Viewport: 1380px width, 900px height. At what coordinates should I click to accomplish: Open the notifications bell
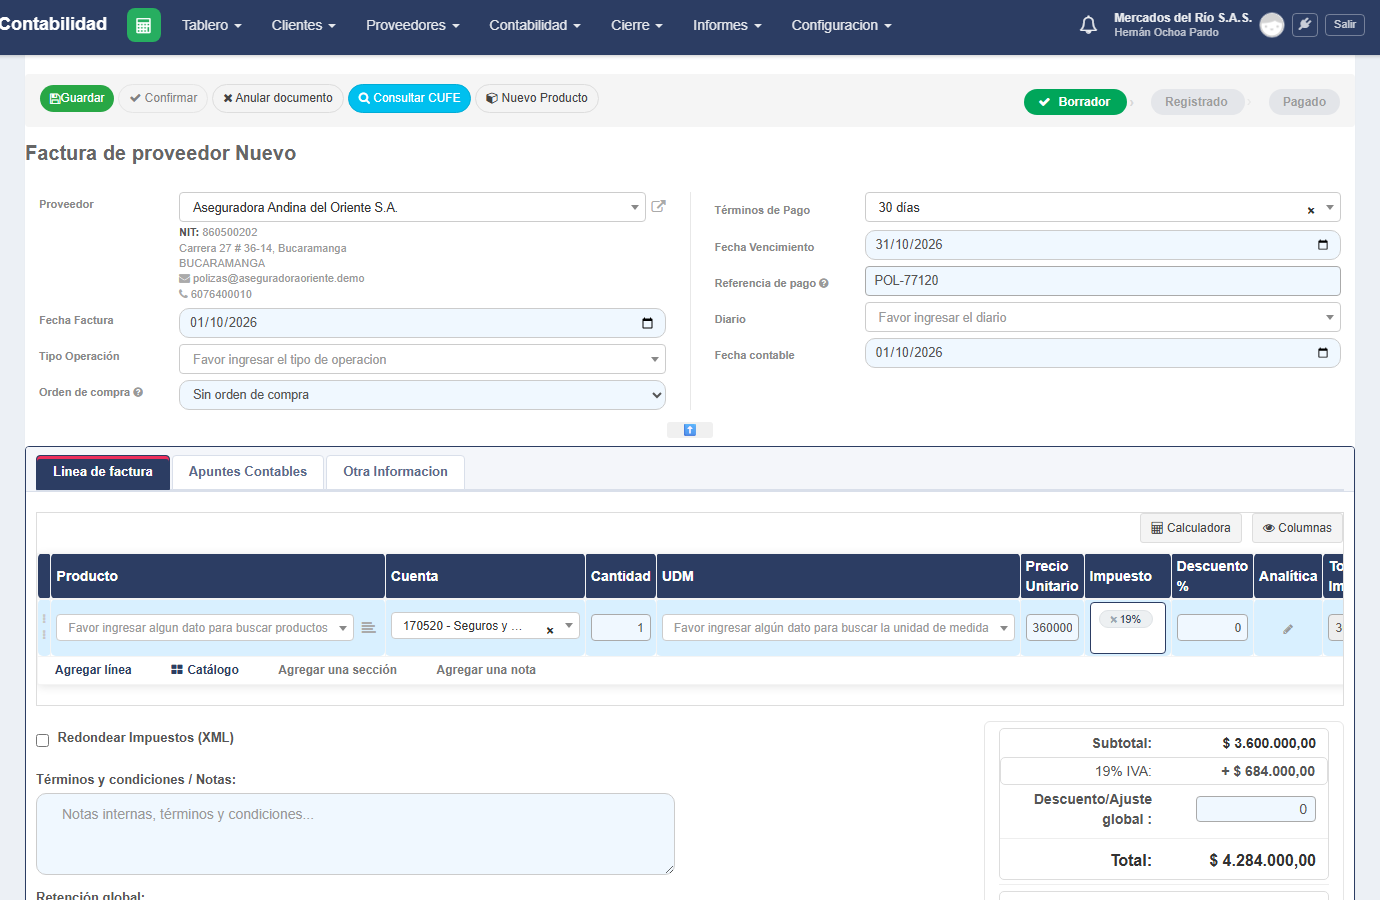tap(1088, 25)
